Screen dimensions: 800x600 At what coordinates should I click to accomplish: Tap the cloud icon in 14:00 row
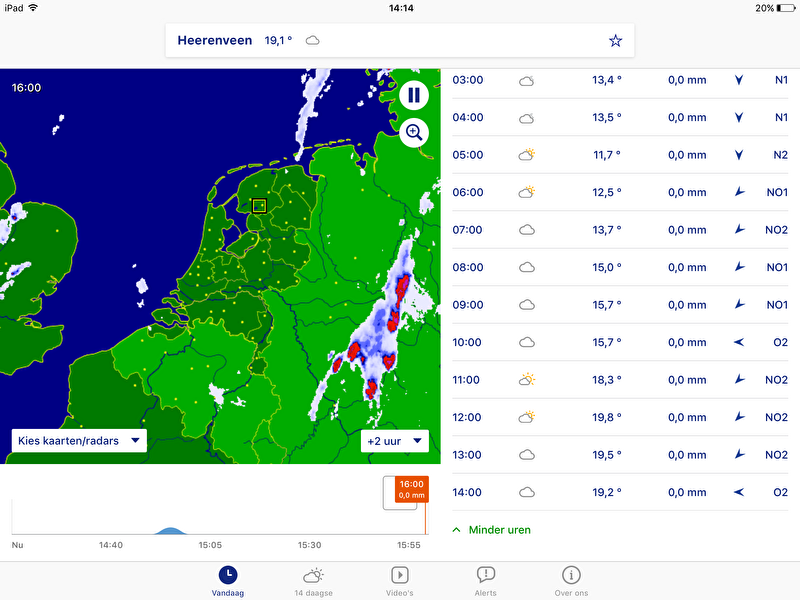(x=526, y=492)
